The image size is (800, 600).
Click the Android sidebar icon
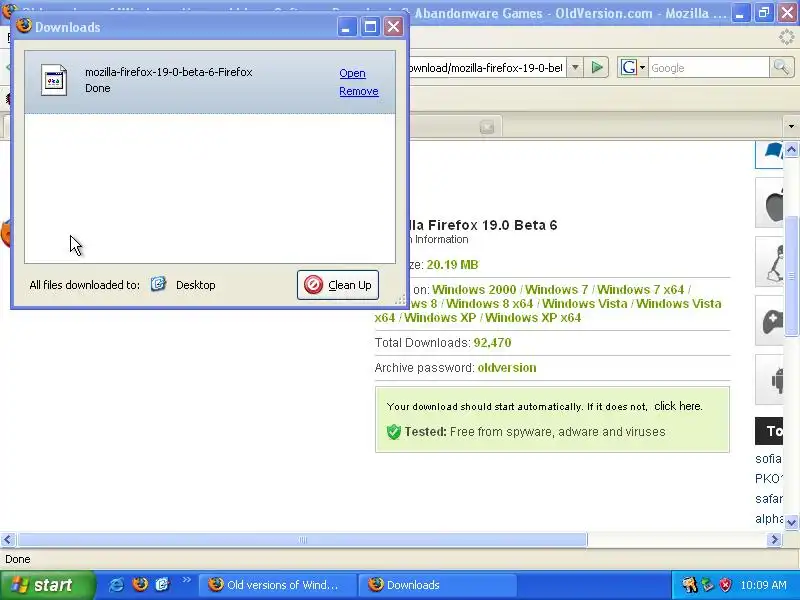click(770, 380)
